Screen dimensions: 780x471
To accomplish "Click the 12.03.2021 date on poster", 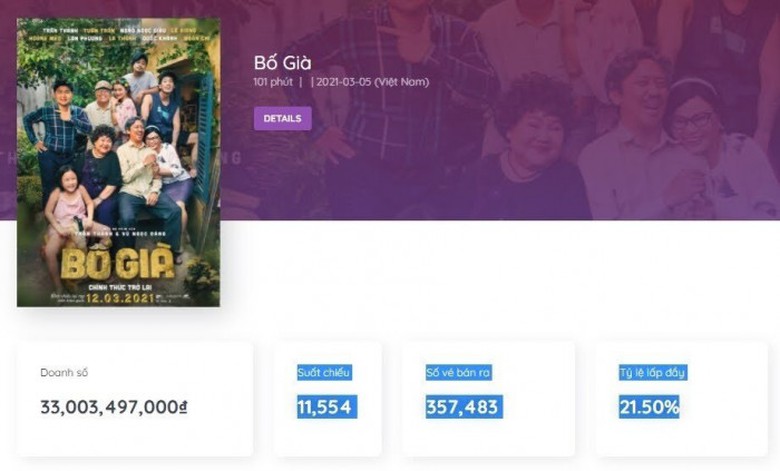I will click(120, 298).
